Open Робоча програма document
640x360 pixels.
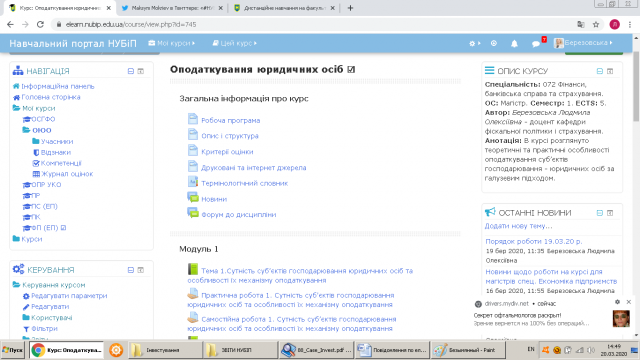230,120
